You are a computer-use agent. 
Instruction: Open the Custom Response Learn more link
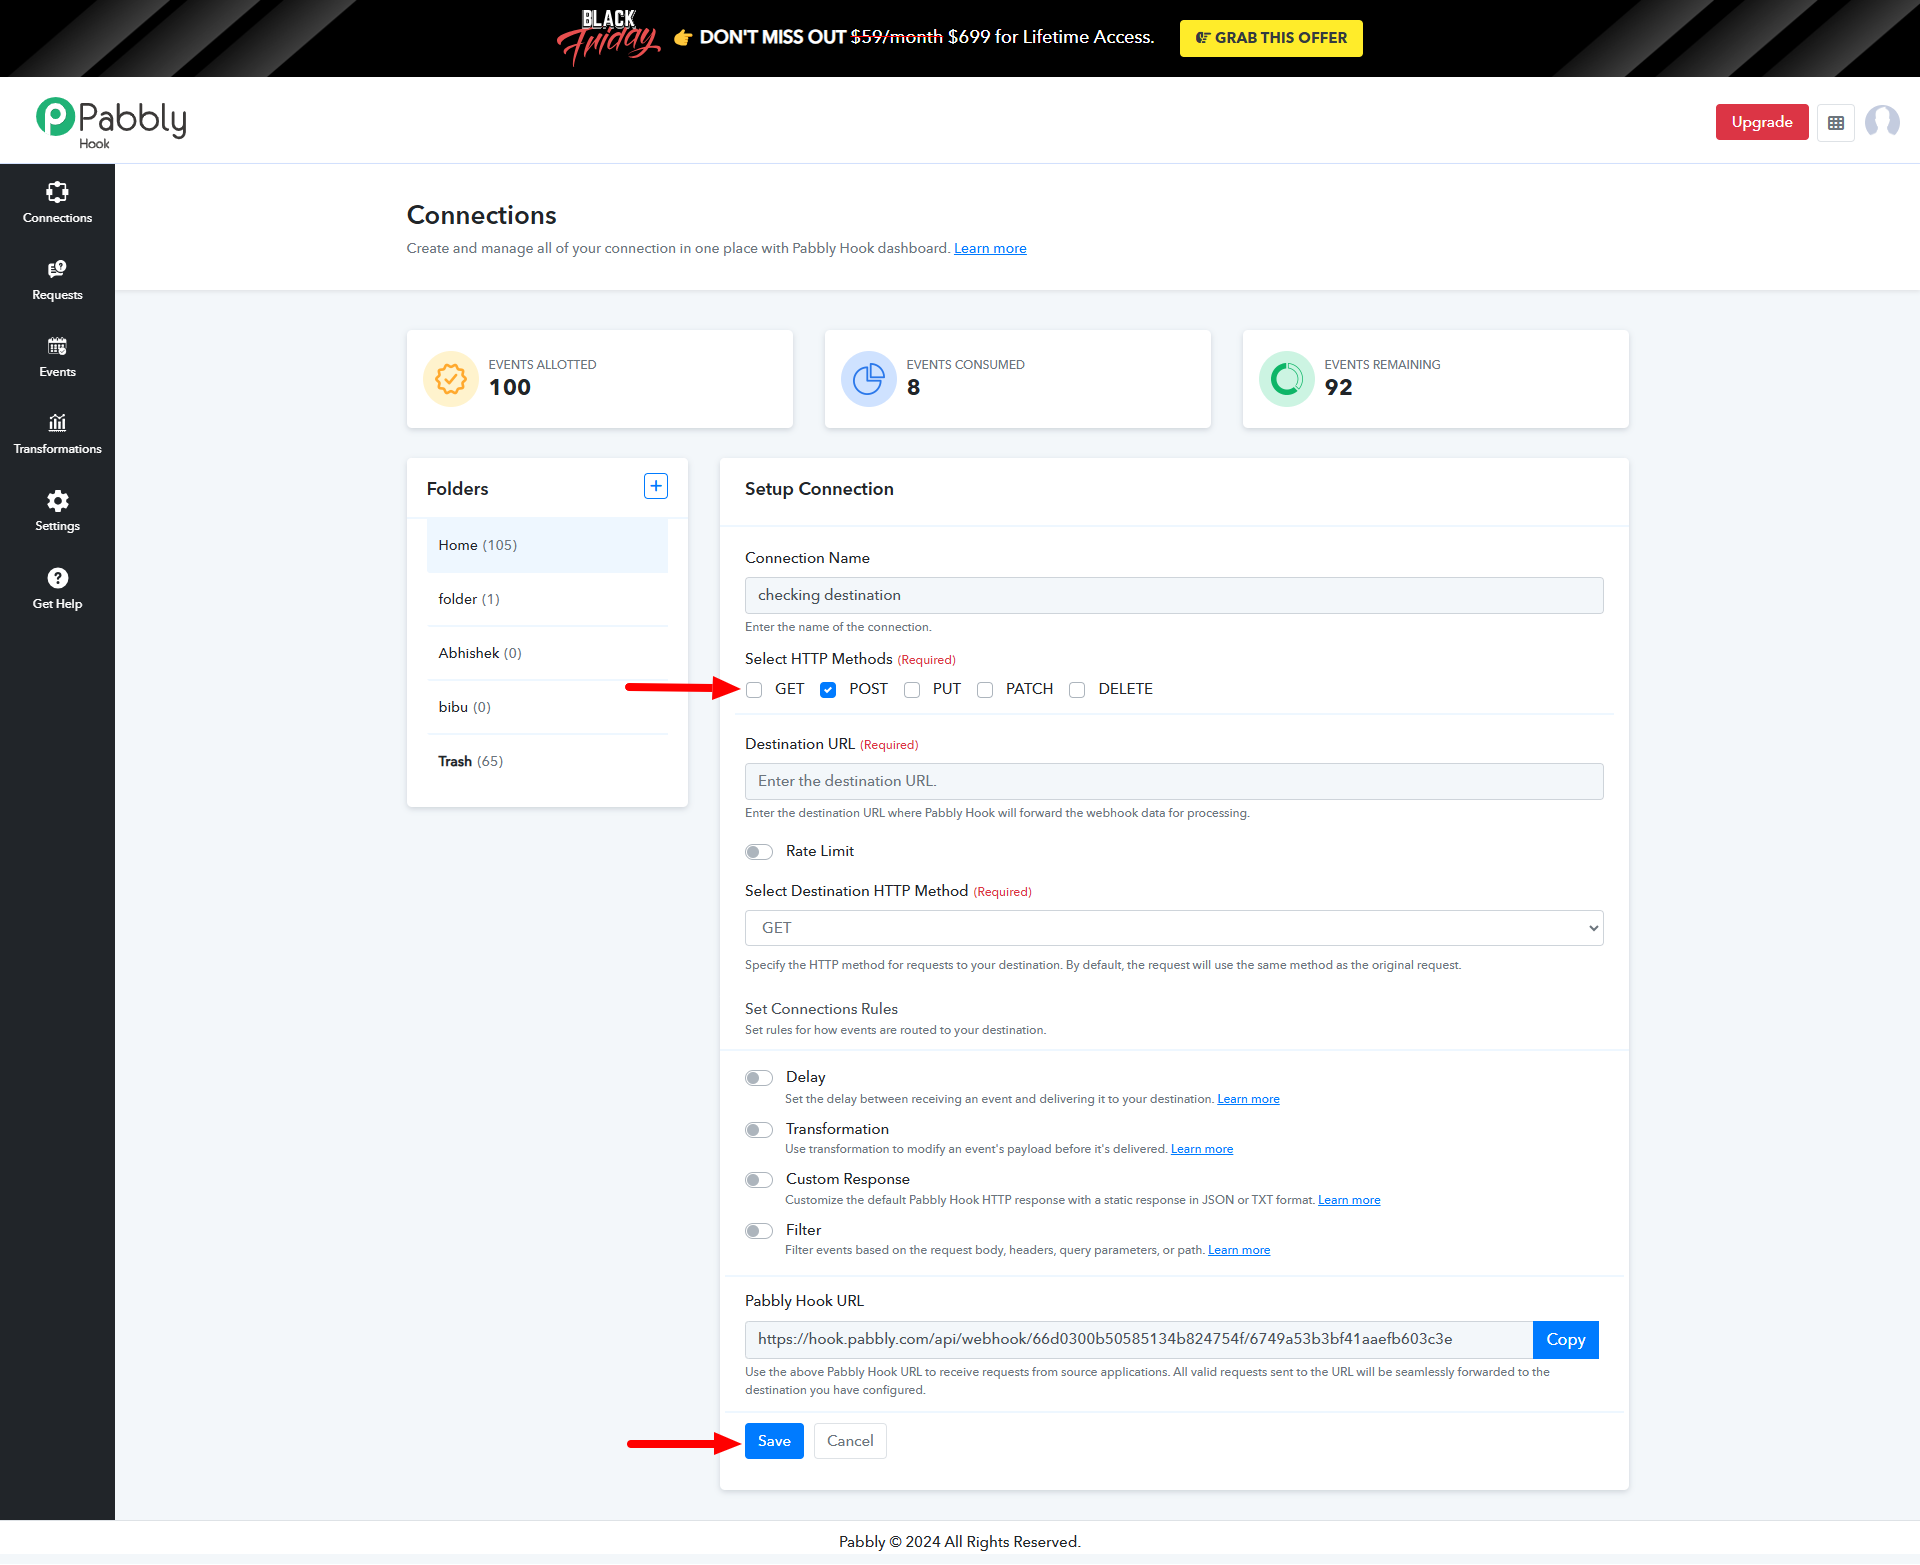[1349, 1200]
